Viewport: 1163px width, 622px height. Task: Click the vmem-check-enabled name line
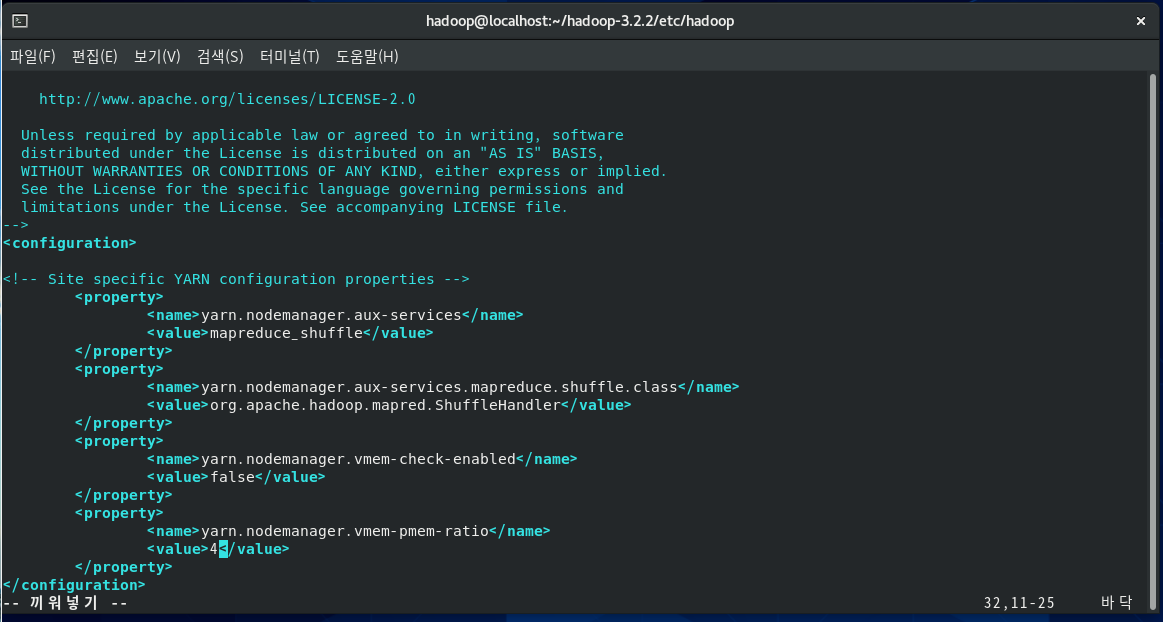coord(362,459)
